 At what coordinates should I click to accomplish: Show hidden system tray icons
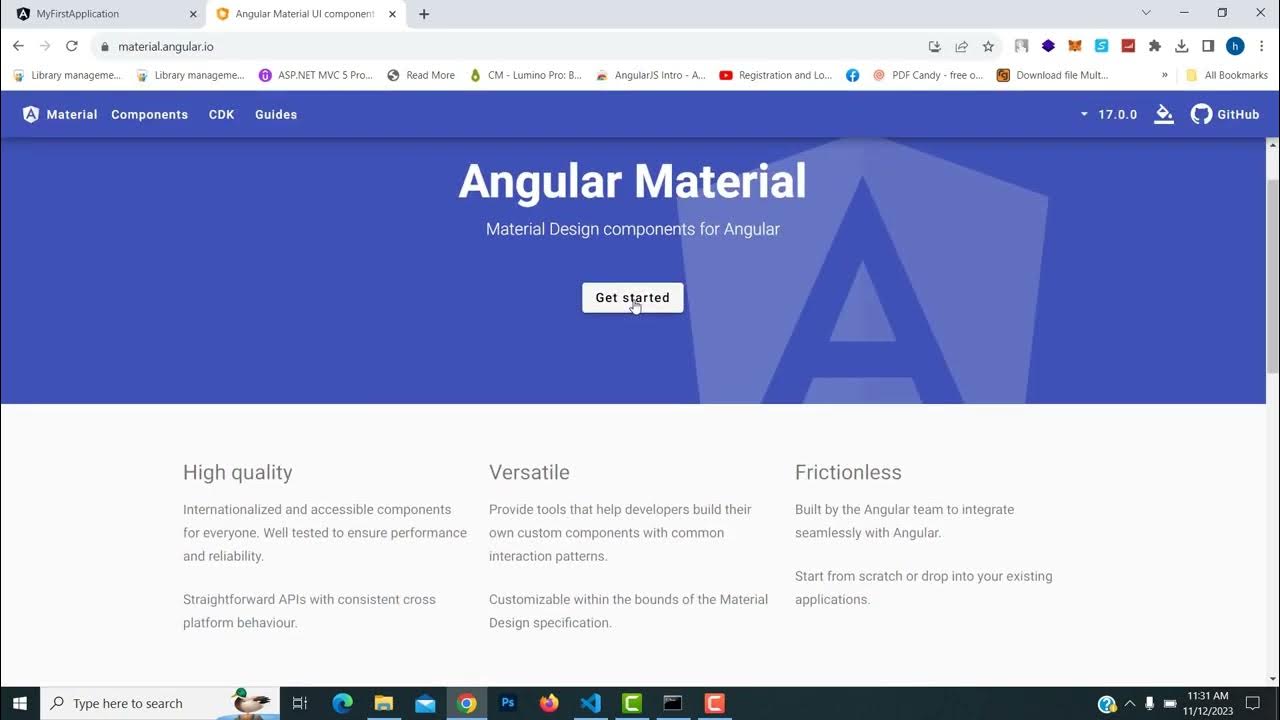1130,703
